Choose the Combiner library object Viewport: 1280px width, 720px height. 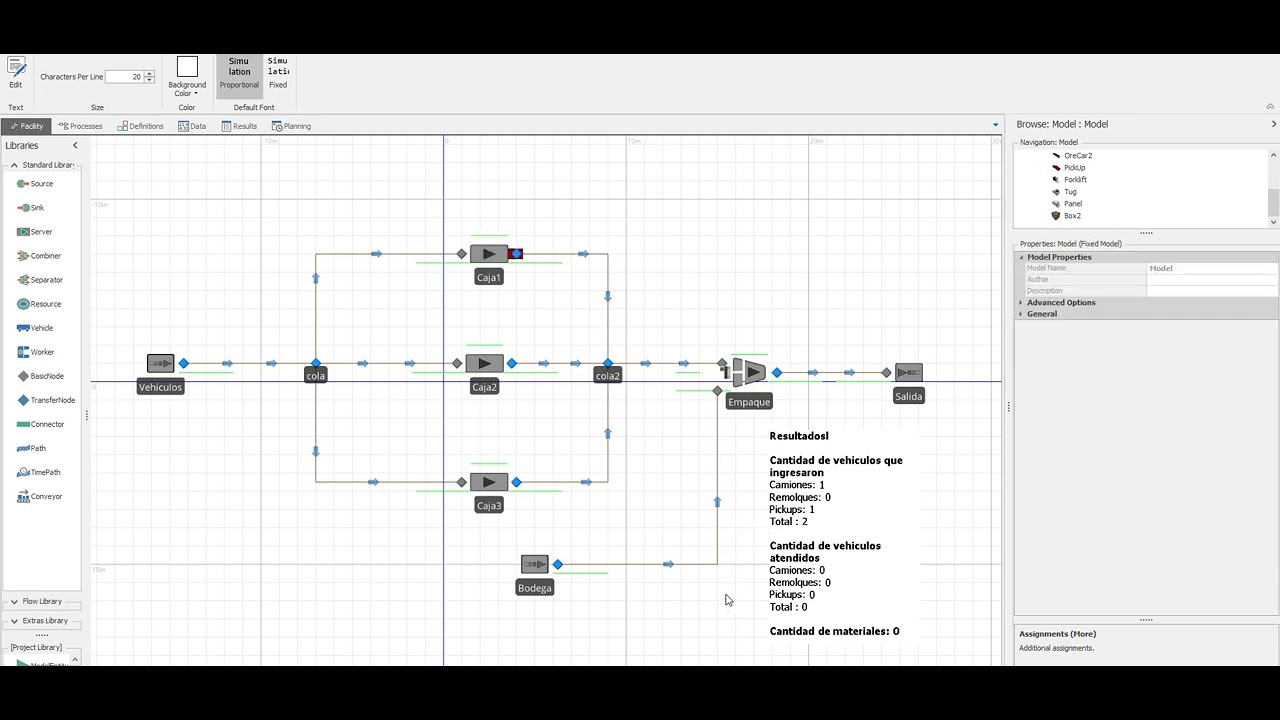click(39, 256)
